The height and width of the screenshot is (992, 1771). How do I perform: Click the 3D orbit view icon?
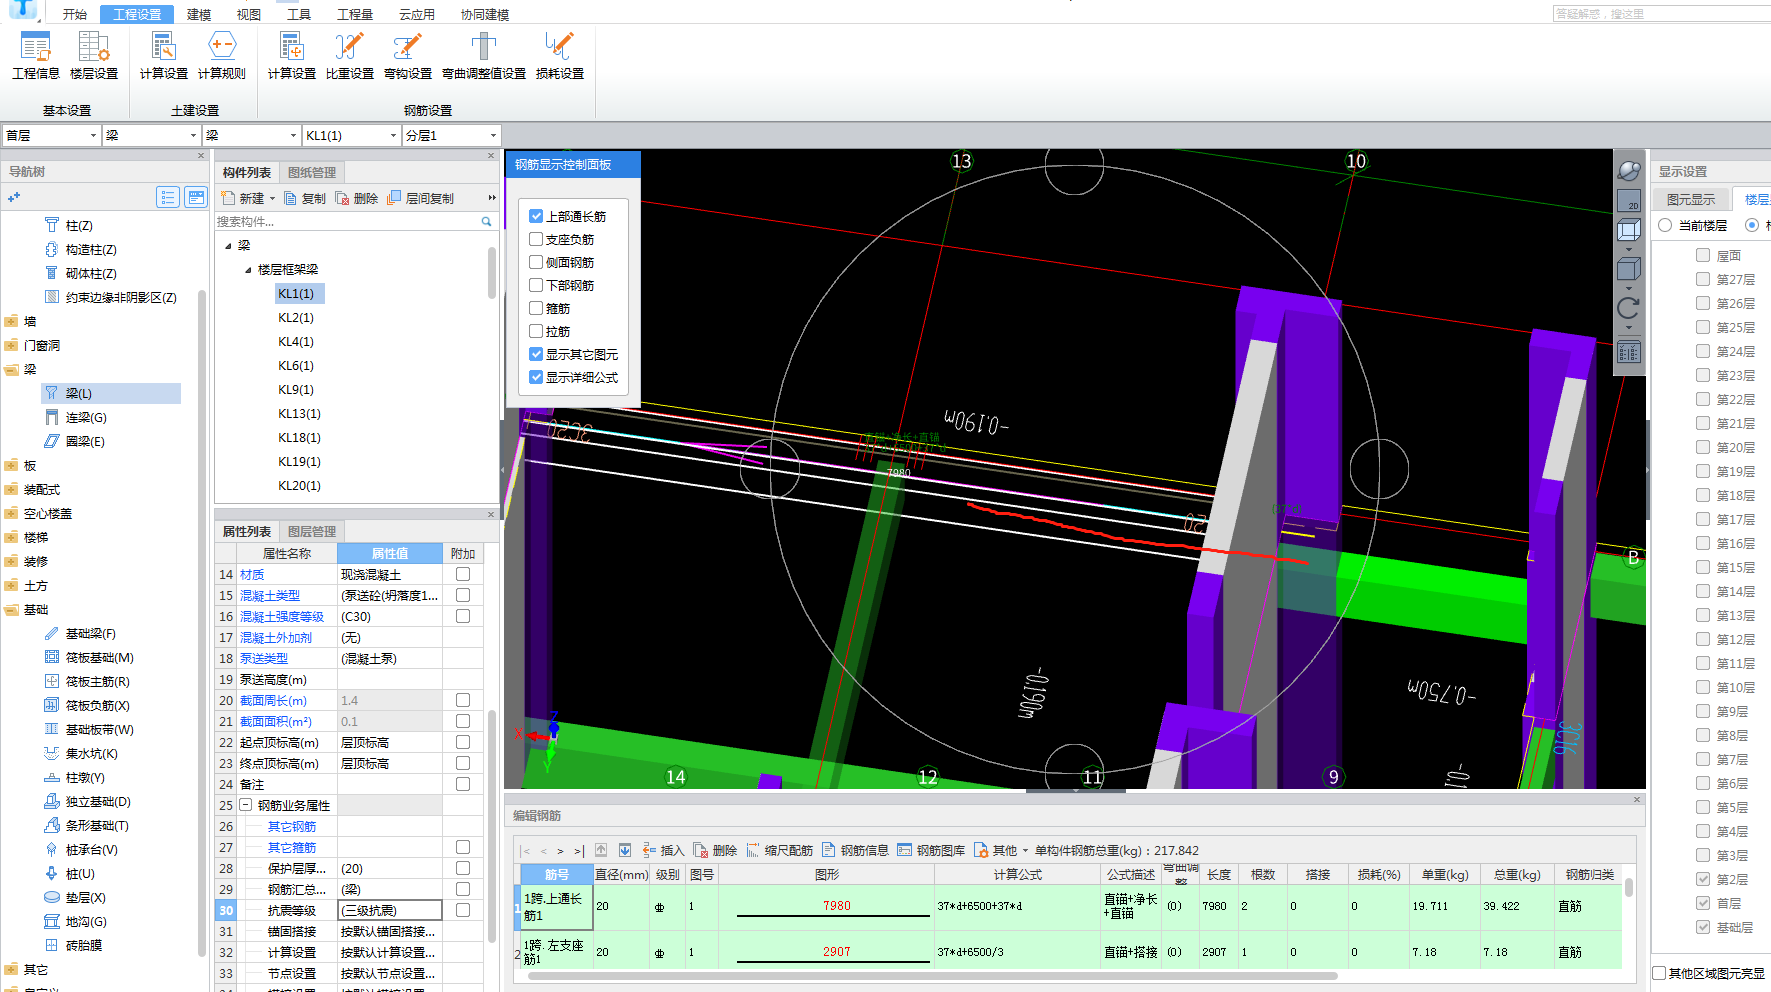[1629, 171]
